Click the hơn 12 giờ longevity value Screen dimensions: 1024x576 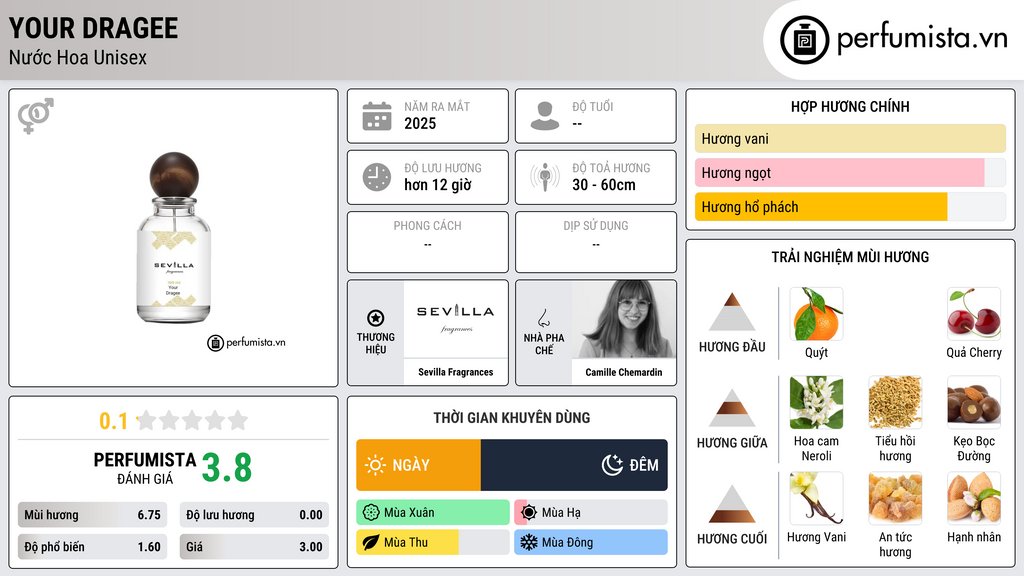coord(438,185)
